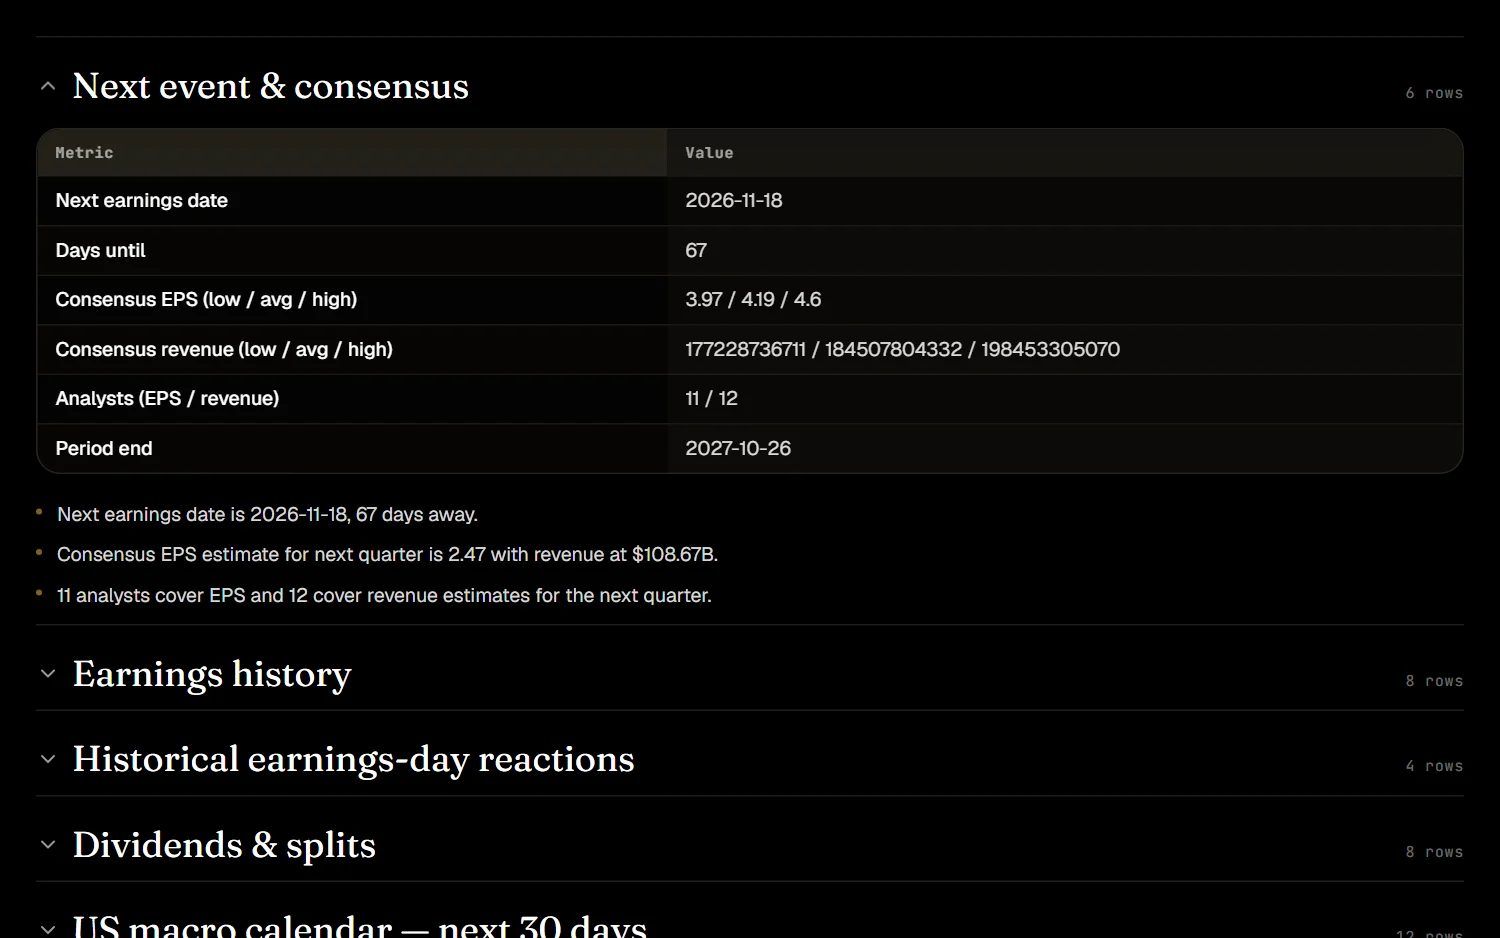Click the bullet about analysts covering estimates
This screenshot has height=938, width=1500.
point(384,596)
